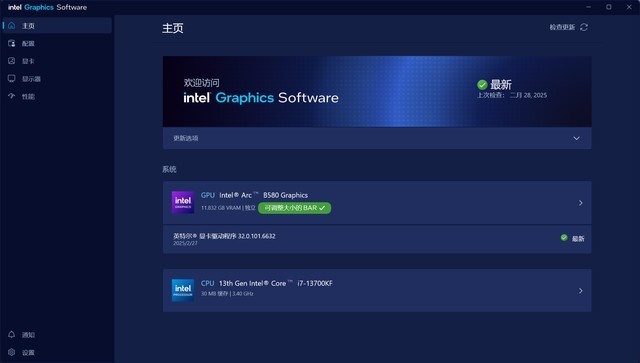Open CPU details with the right chevron

click(580, 291)
